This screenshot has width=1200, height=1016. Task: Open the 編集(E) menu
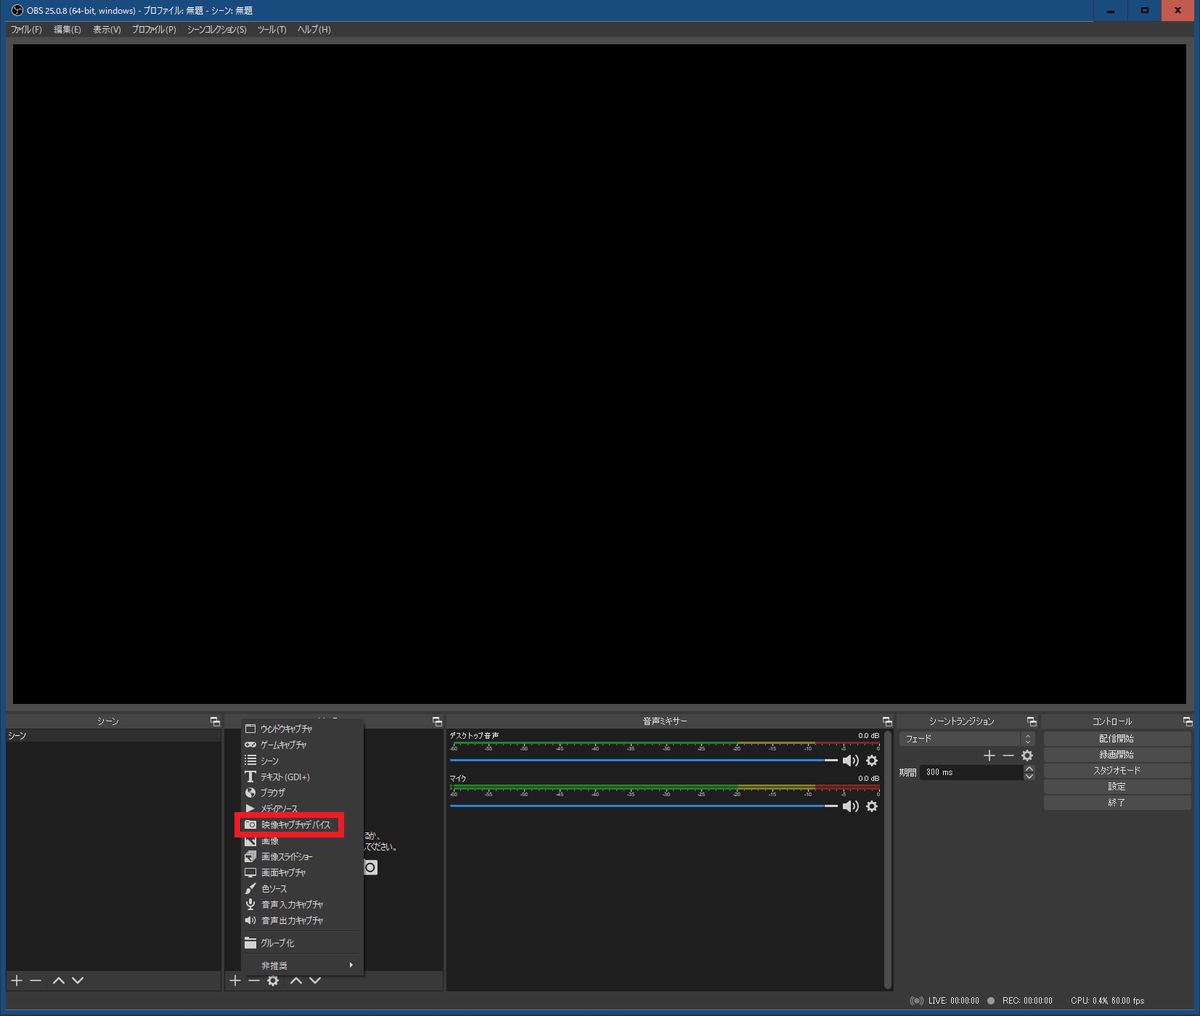click(67, 30)
